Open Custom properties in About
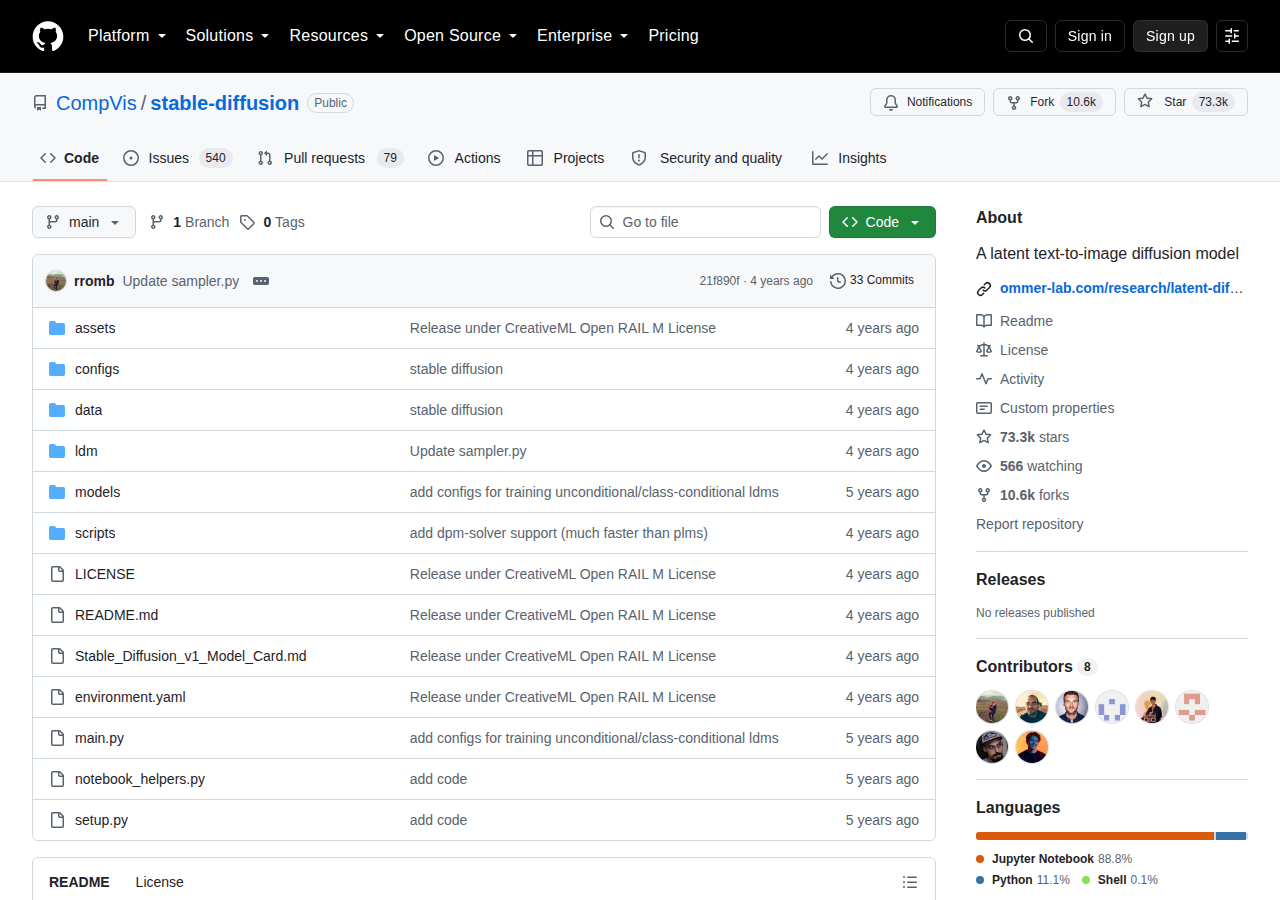Screen dimensions: 1280x900 point(1045,408)
